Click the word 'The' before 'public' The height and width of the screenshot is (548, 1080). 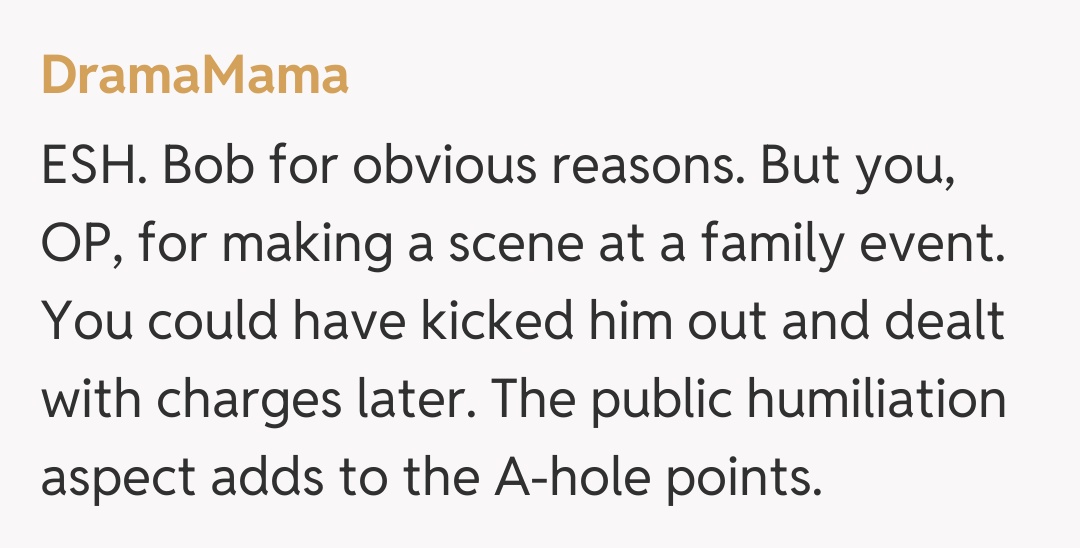pos(534,401)
